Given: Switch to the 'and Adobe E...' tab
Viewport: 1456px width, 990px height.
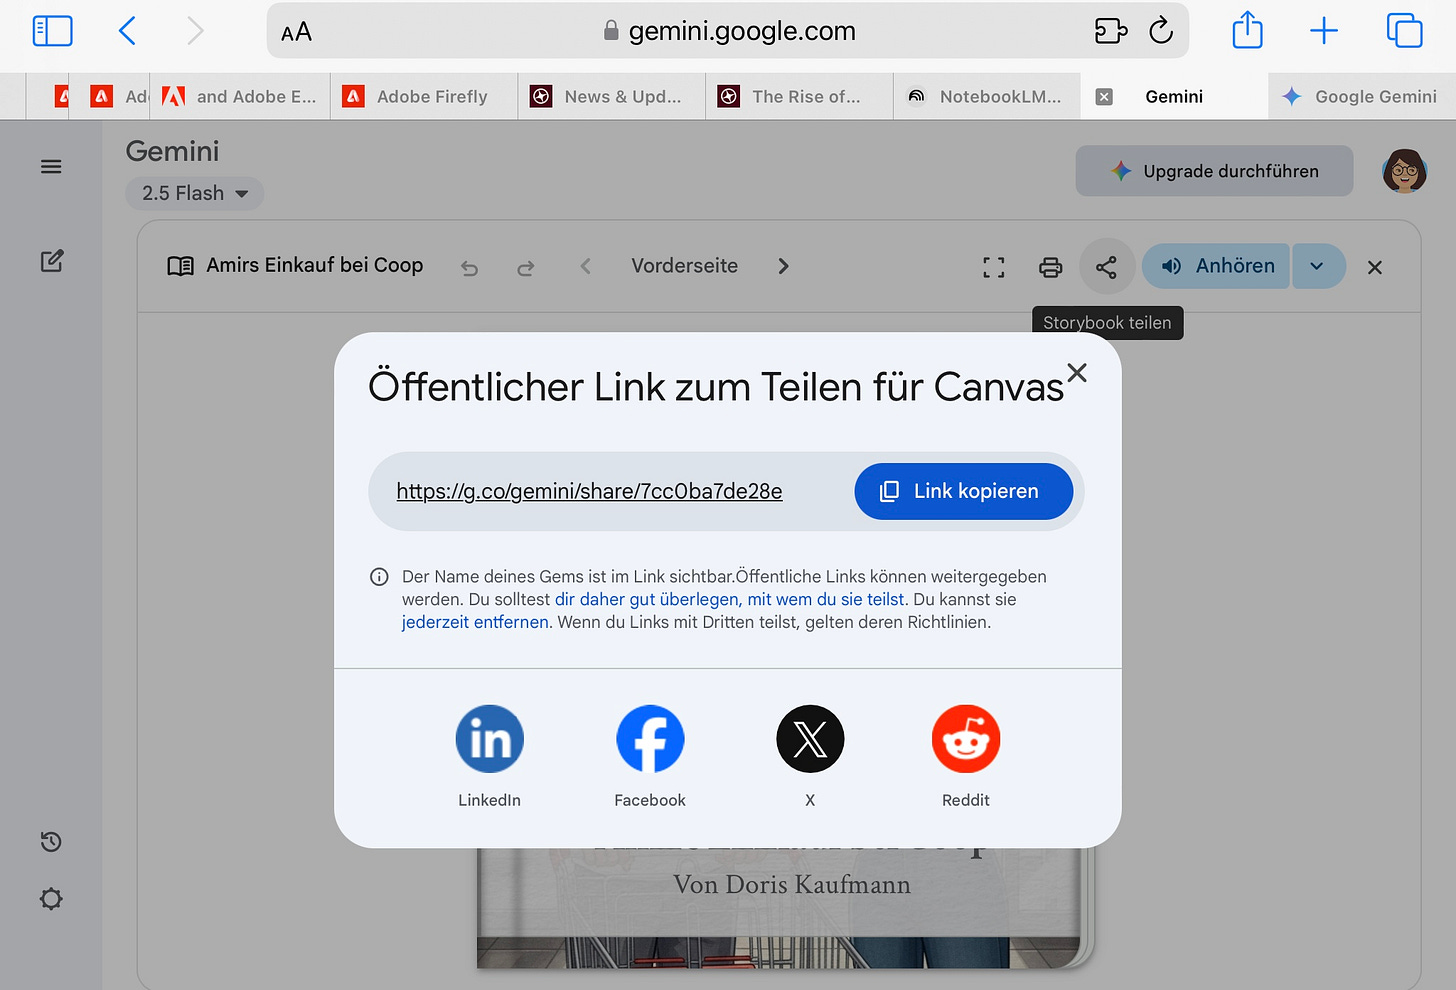Looking at the screenshot, I should [240, 97].
